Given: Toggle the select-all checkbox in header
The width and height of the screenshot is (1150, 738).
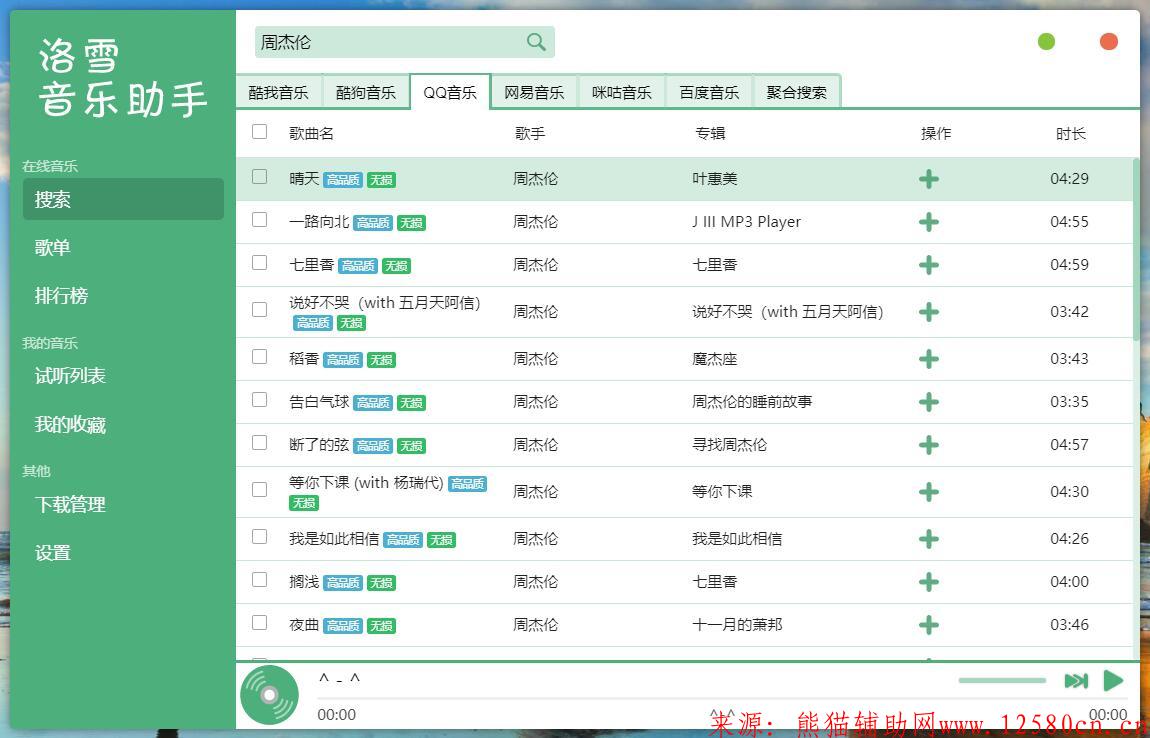Looking at the screenshot, I should click(x=260, y=132).
